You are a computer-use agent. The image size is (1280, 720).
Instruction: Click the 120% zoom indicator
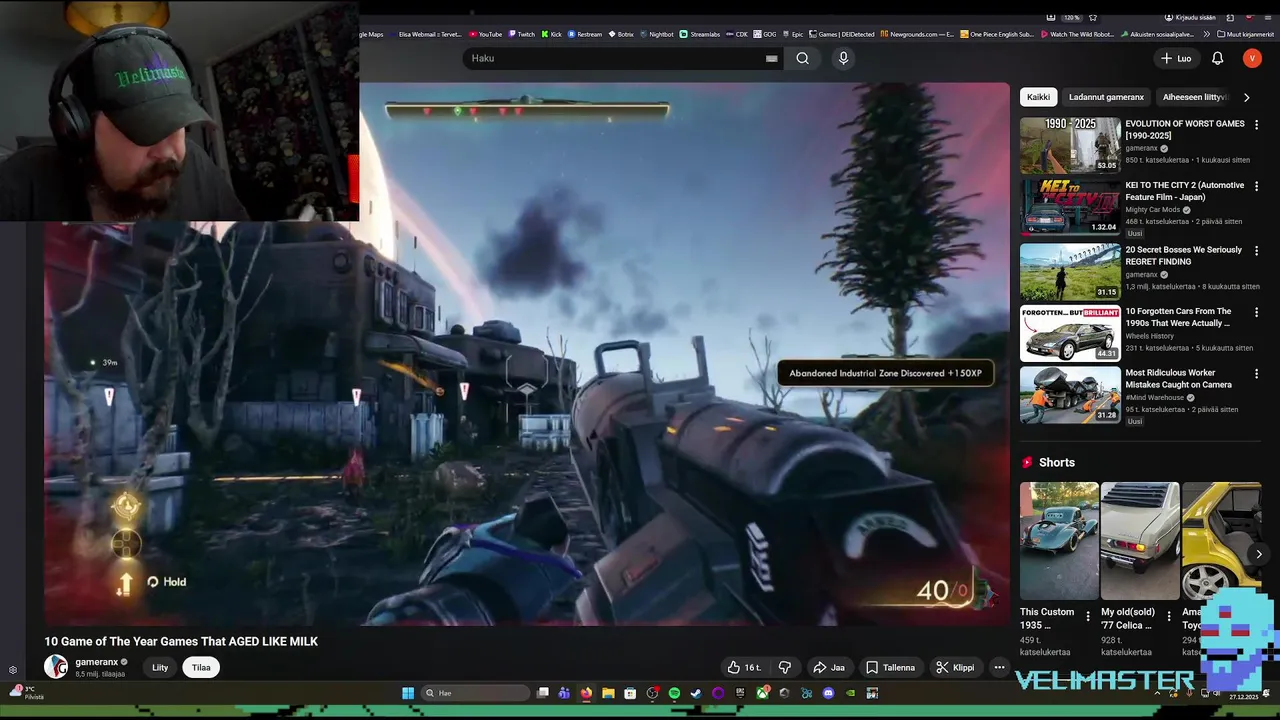coord(1071,17)
